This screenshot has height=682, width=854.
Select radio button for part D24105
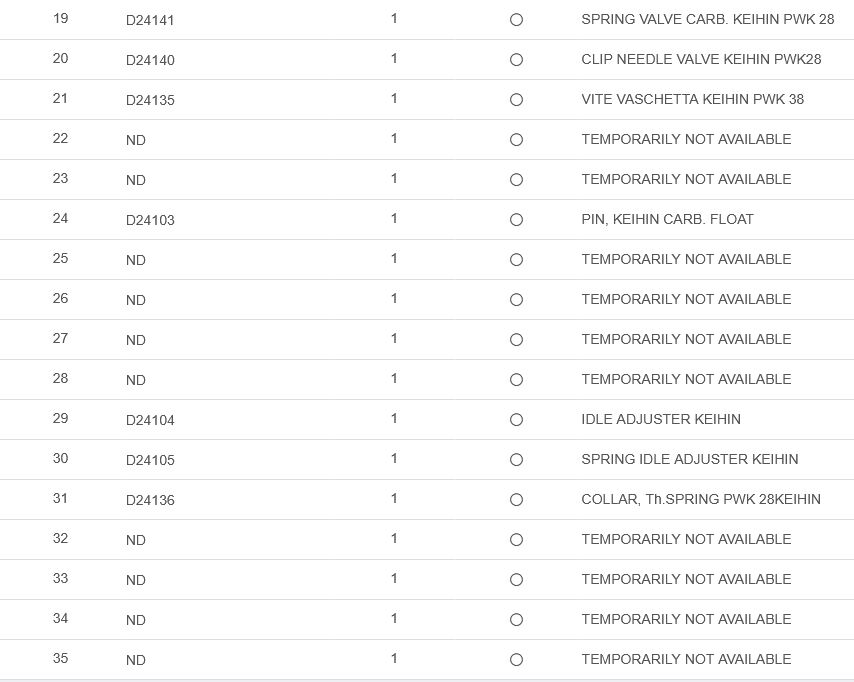pyautogui.click(x=516, y=460)
